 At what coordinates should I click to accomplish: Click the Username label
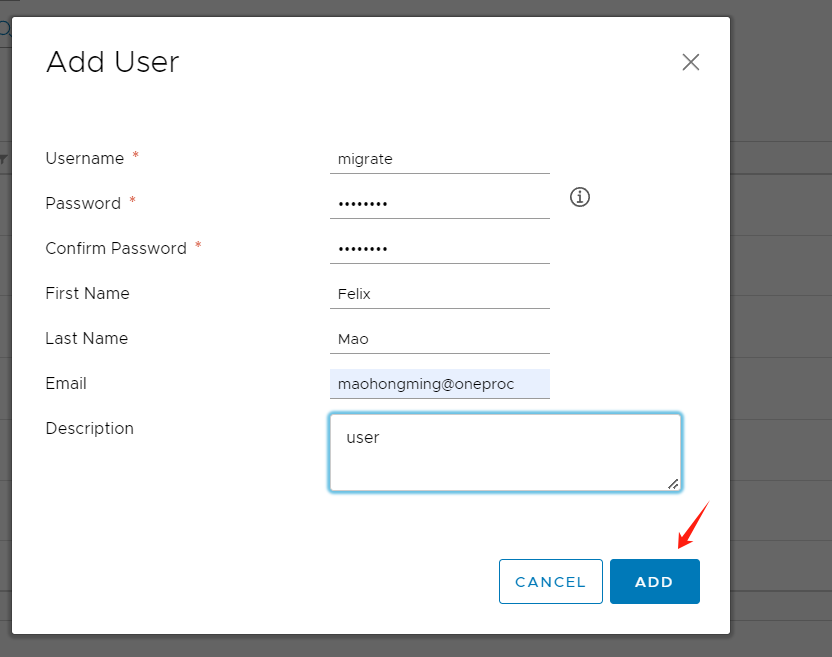tap(85, 159)
